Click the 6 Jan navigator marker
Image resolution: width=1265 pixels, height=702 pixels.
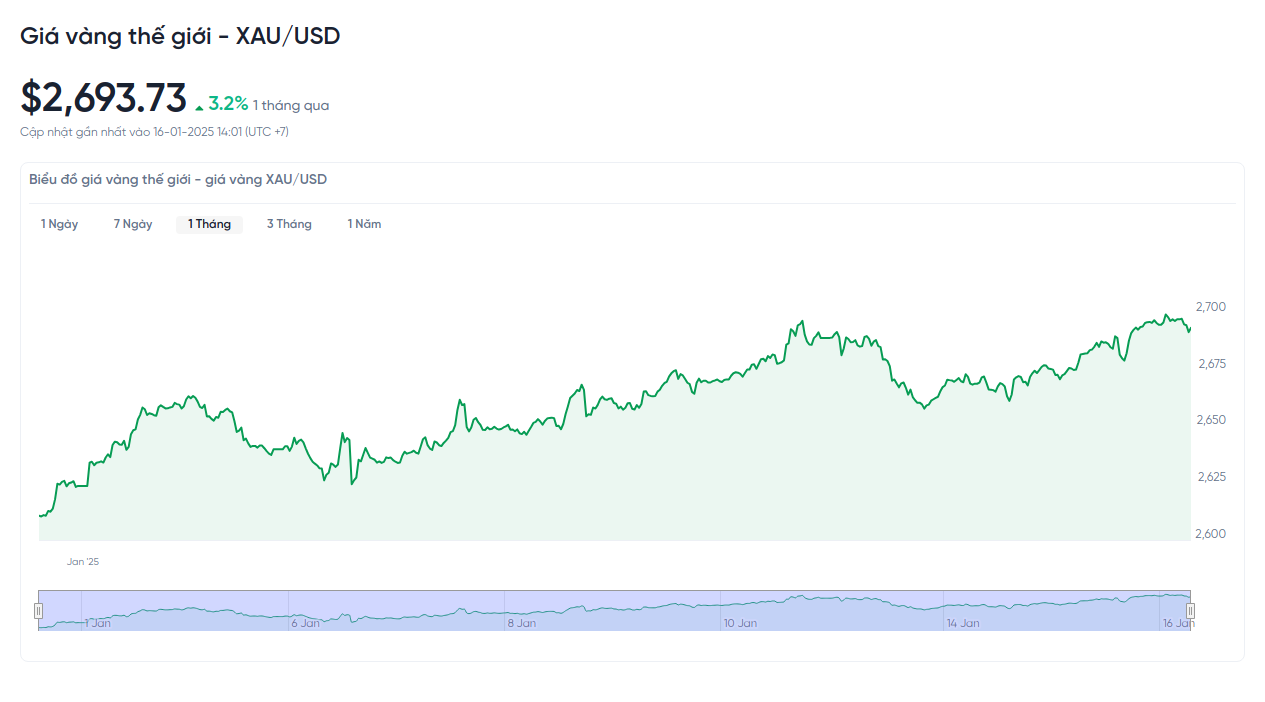coord(305,623)
